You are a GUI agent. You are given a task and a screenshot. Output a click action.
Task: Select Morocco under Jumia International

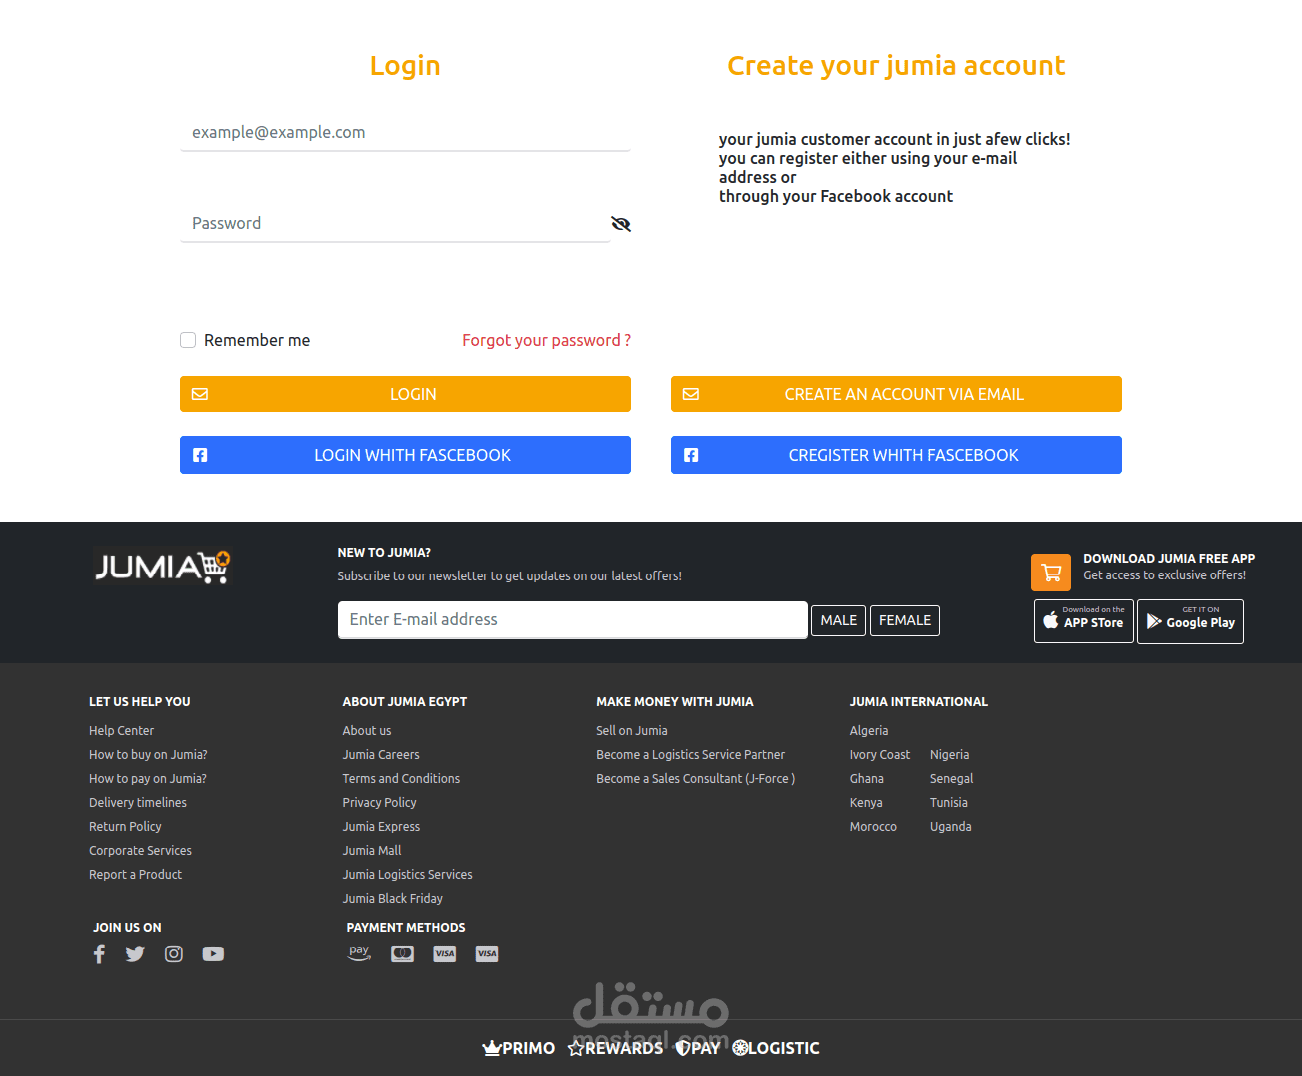873,827
